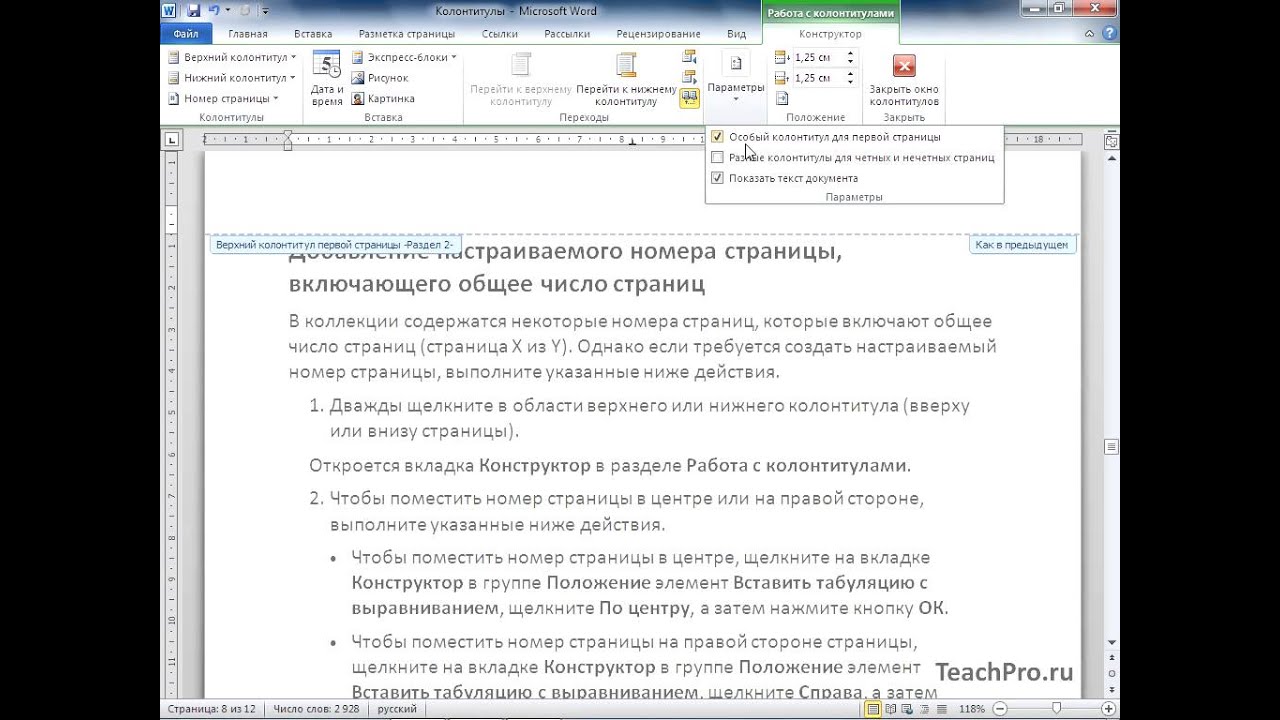Collapse the Параметры dropdown button
Screen dimensions: 1280x720
click(x=735, y=77)
